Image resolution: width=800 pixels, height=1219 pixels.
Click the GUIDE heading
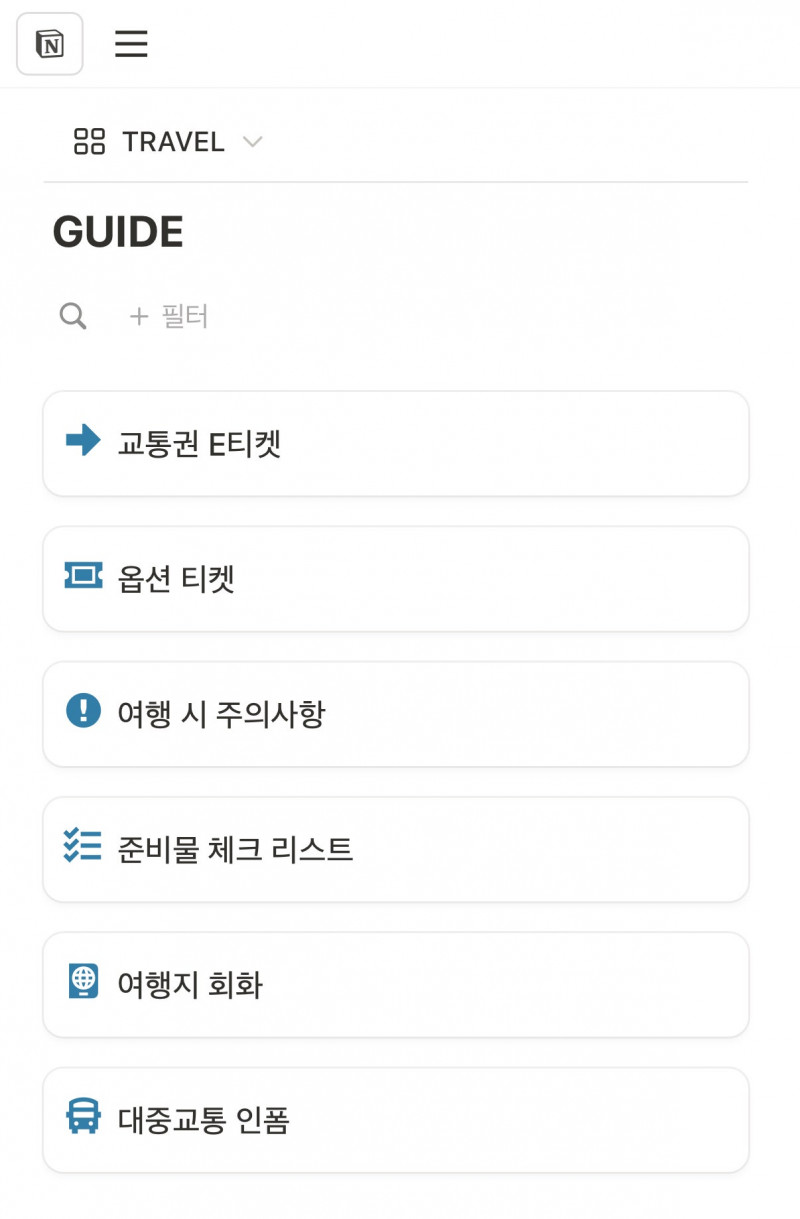(x=118, y=232)
